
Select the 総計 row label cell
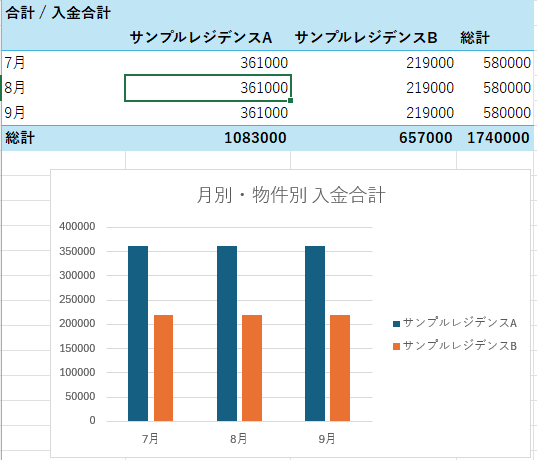click(x=63, y=138)
